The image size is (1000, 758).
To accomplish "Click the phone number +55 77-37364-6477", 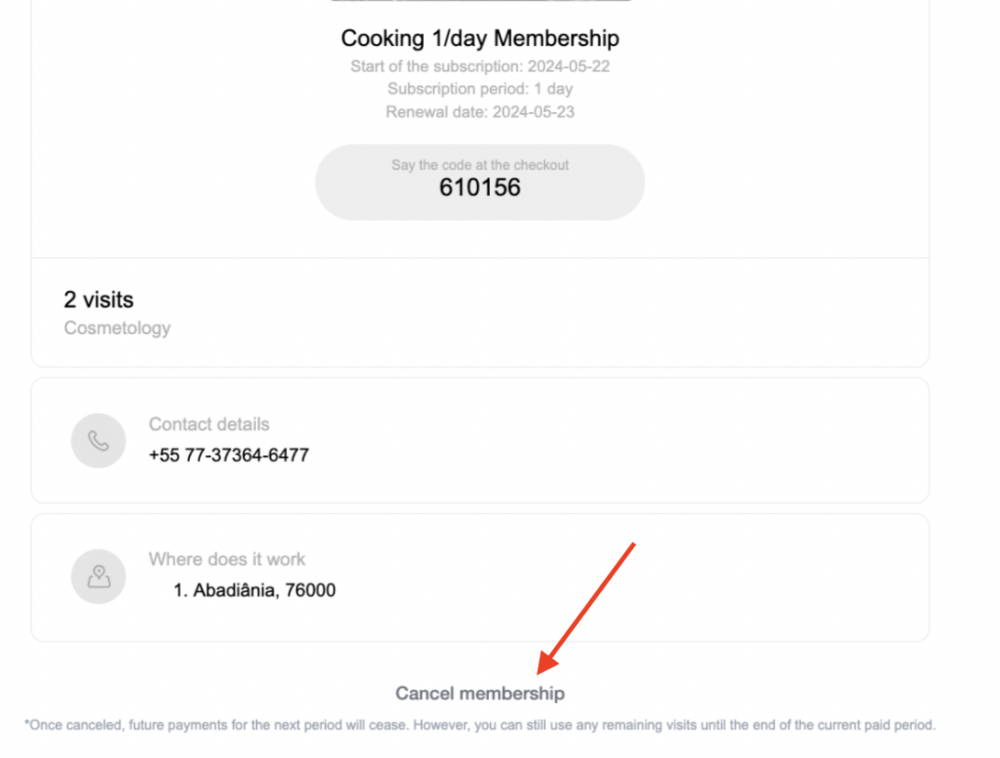I will pyautogui.click(x=229, y=455).
